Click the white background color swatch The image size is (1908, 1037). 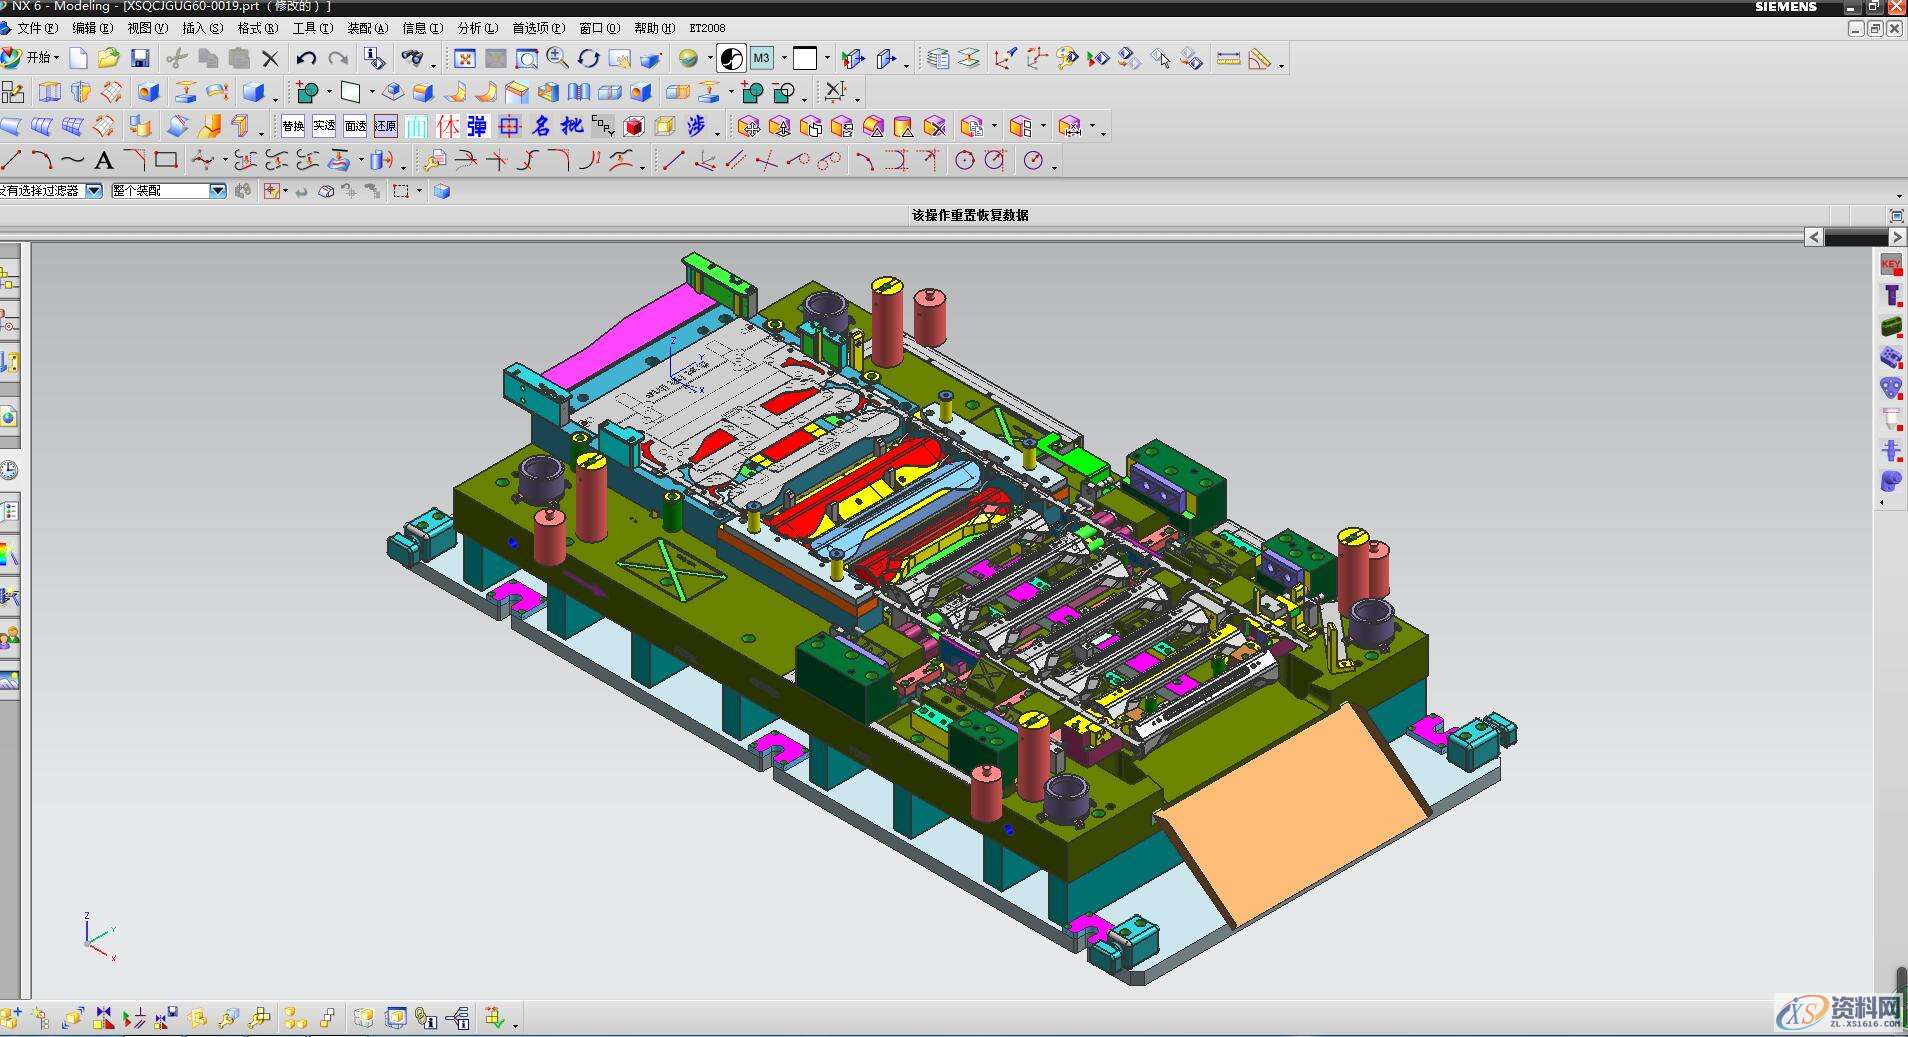tap(805, 59)
